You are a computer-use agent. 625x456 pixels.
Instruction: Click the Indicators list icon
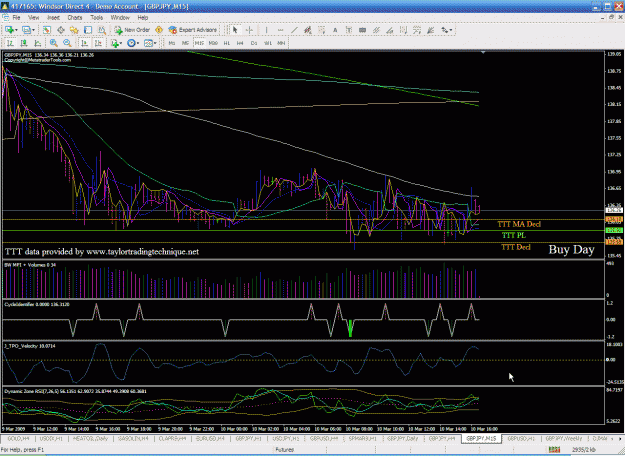point(115,43)
